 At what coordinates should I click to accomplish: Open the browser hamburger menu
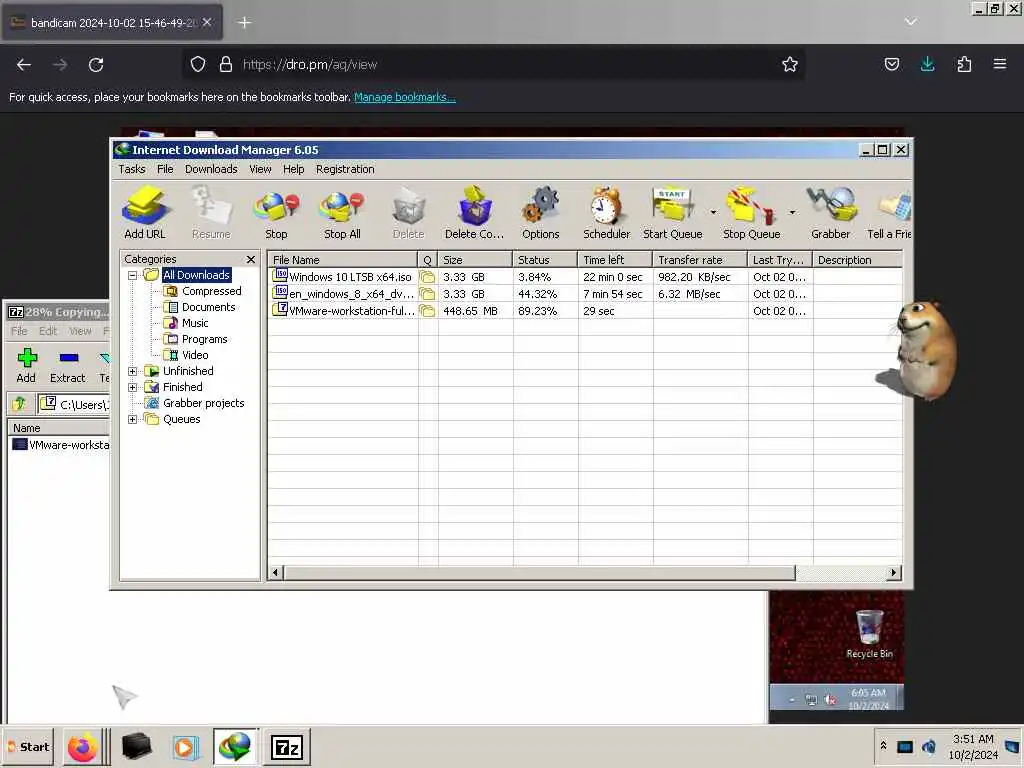[1000, 64]
